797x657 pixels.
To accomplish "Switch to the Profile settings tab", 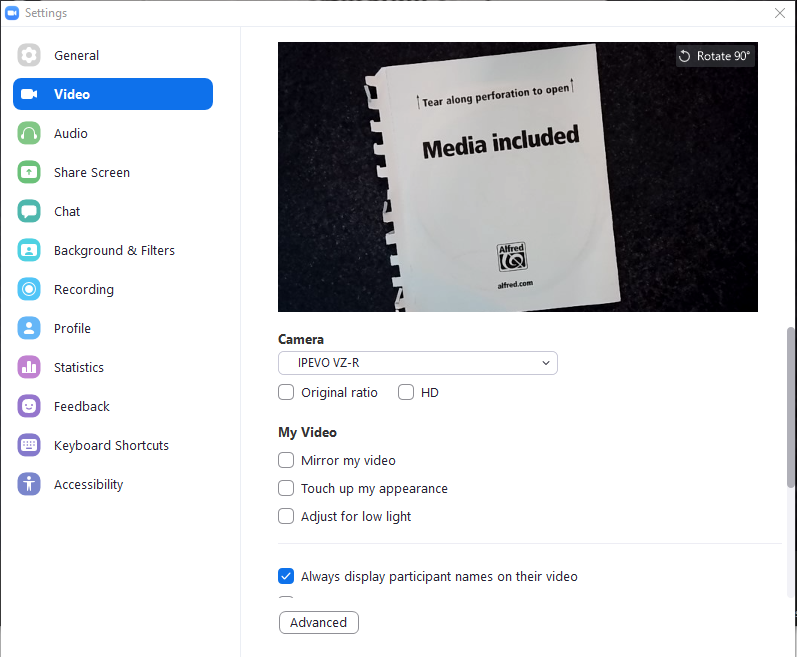I will 72,329.
